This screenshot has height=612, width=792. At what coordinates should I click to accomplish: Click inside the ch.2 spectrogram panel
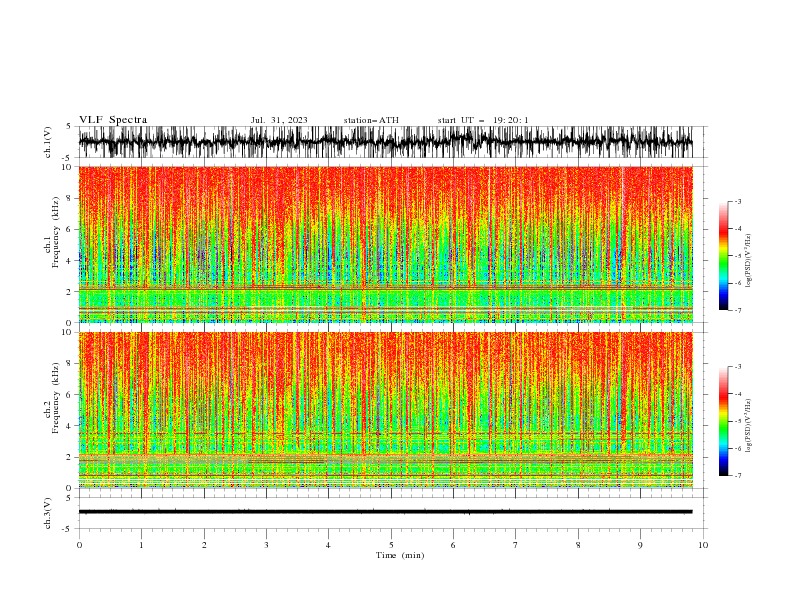pos(386,410)
